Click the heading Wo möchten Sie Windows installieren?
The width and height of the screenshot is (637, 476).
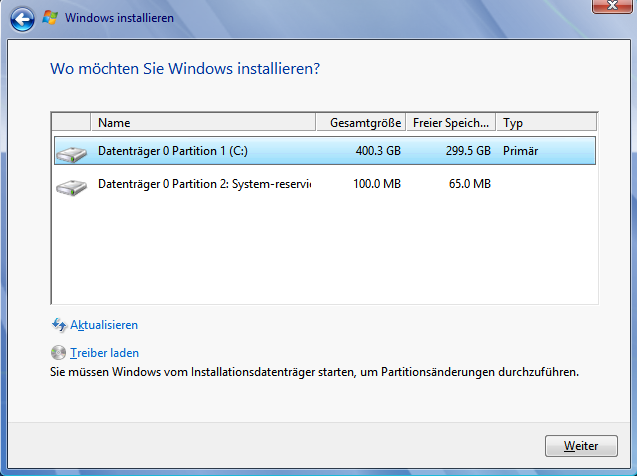(185, 69)
